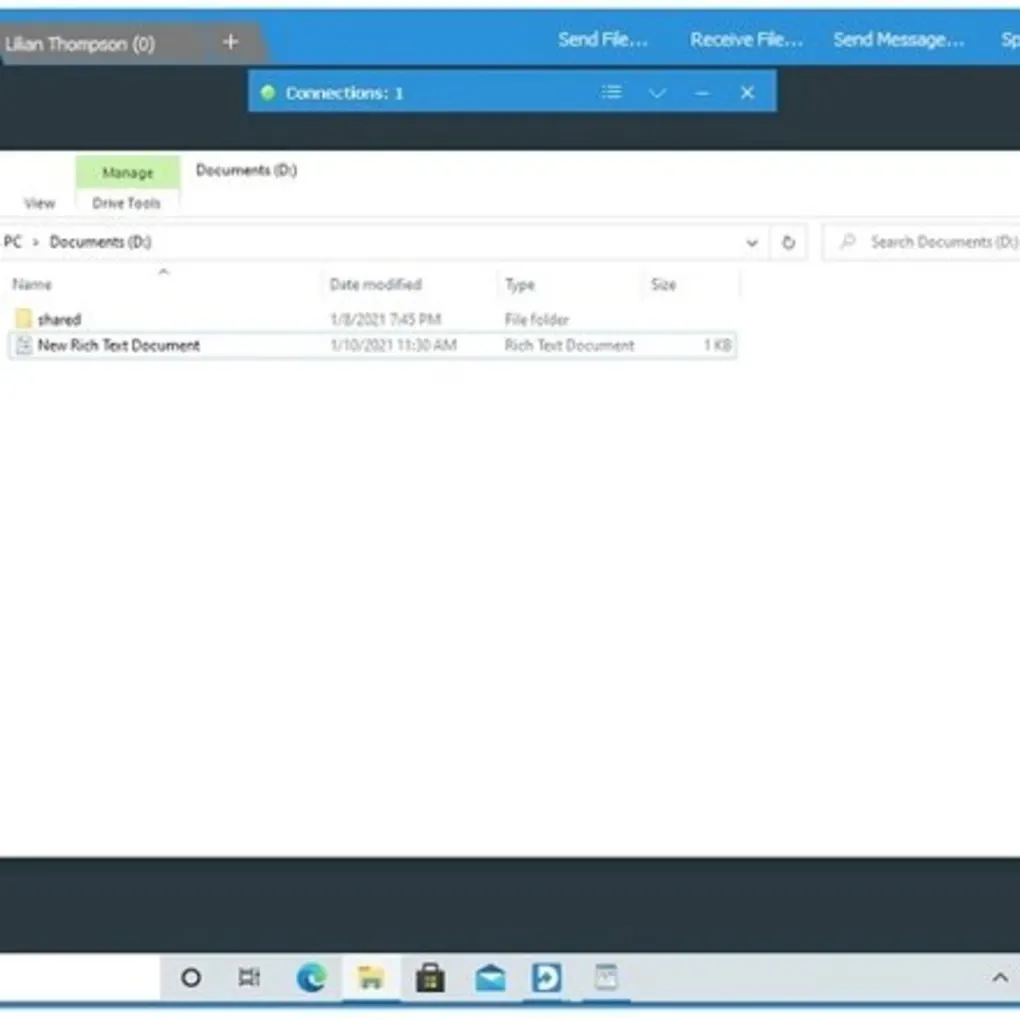
Task: Open the shared folder icon
Action: click(x=24, y=318)
